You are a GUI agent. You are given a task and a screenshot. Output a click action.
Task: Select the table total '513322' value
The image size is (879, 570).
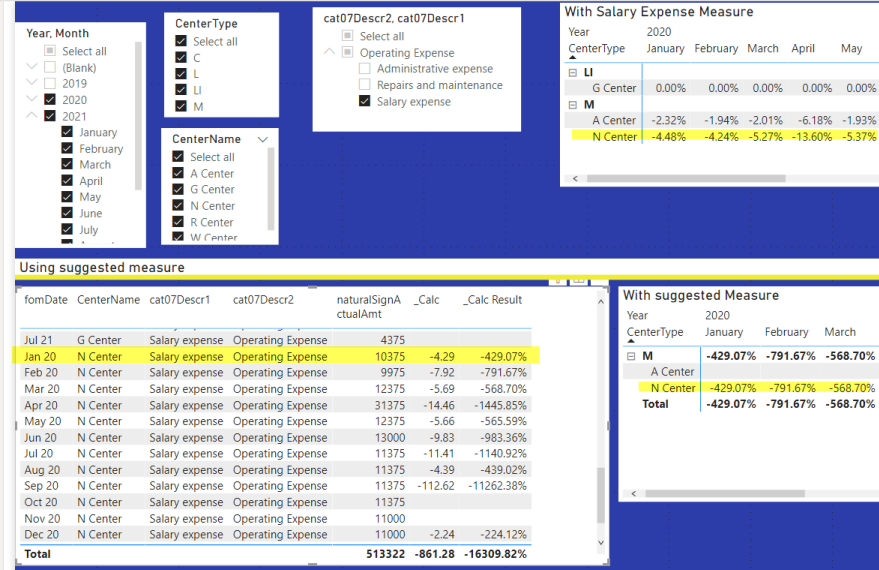[x=386, y=554]
